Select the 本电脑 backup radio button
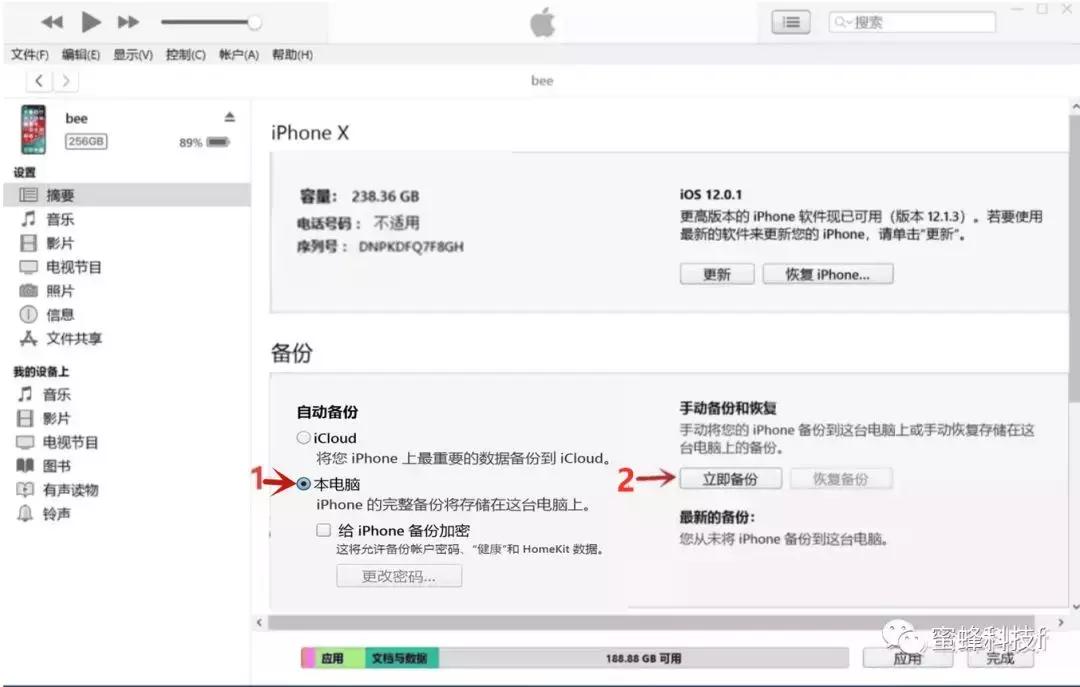Screen dimensions: 1080x687 303,483
